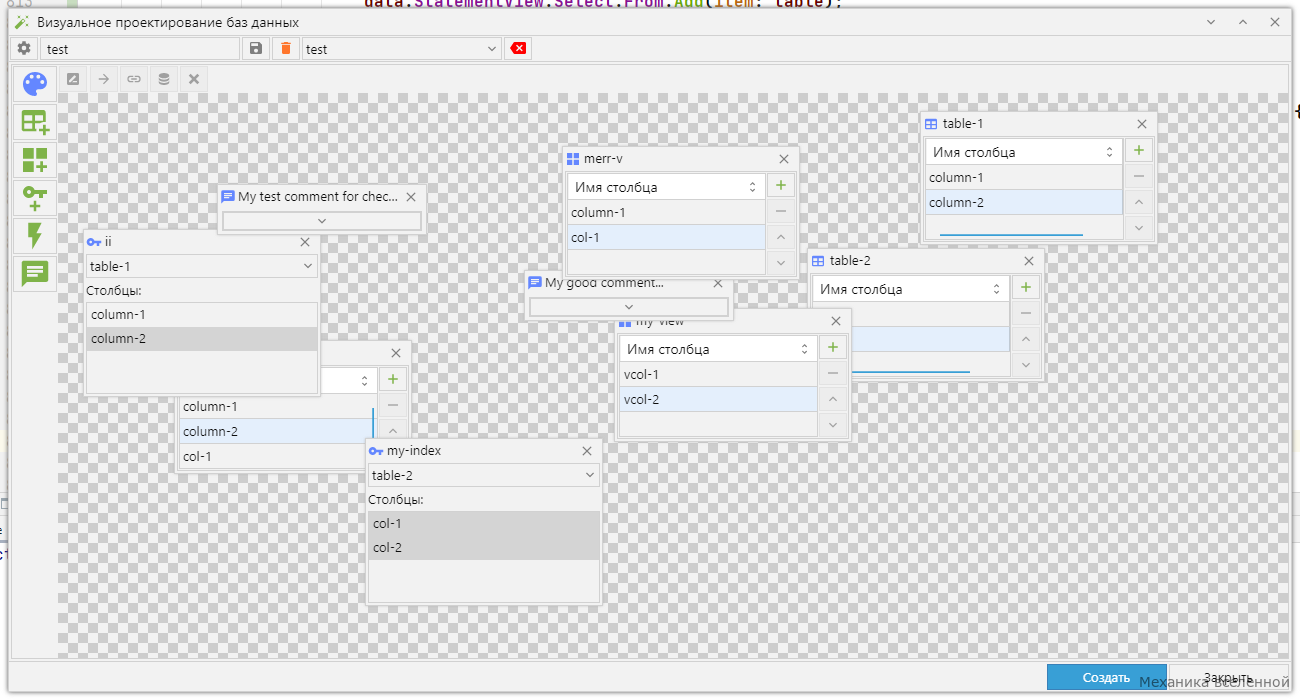Select column-1 in ii index panel

tap(202, 314)
